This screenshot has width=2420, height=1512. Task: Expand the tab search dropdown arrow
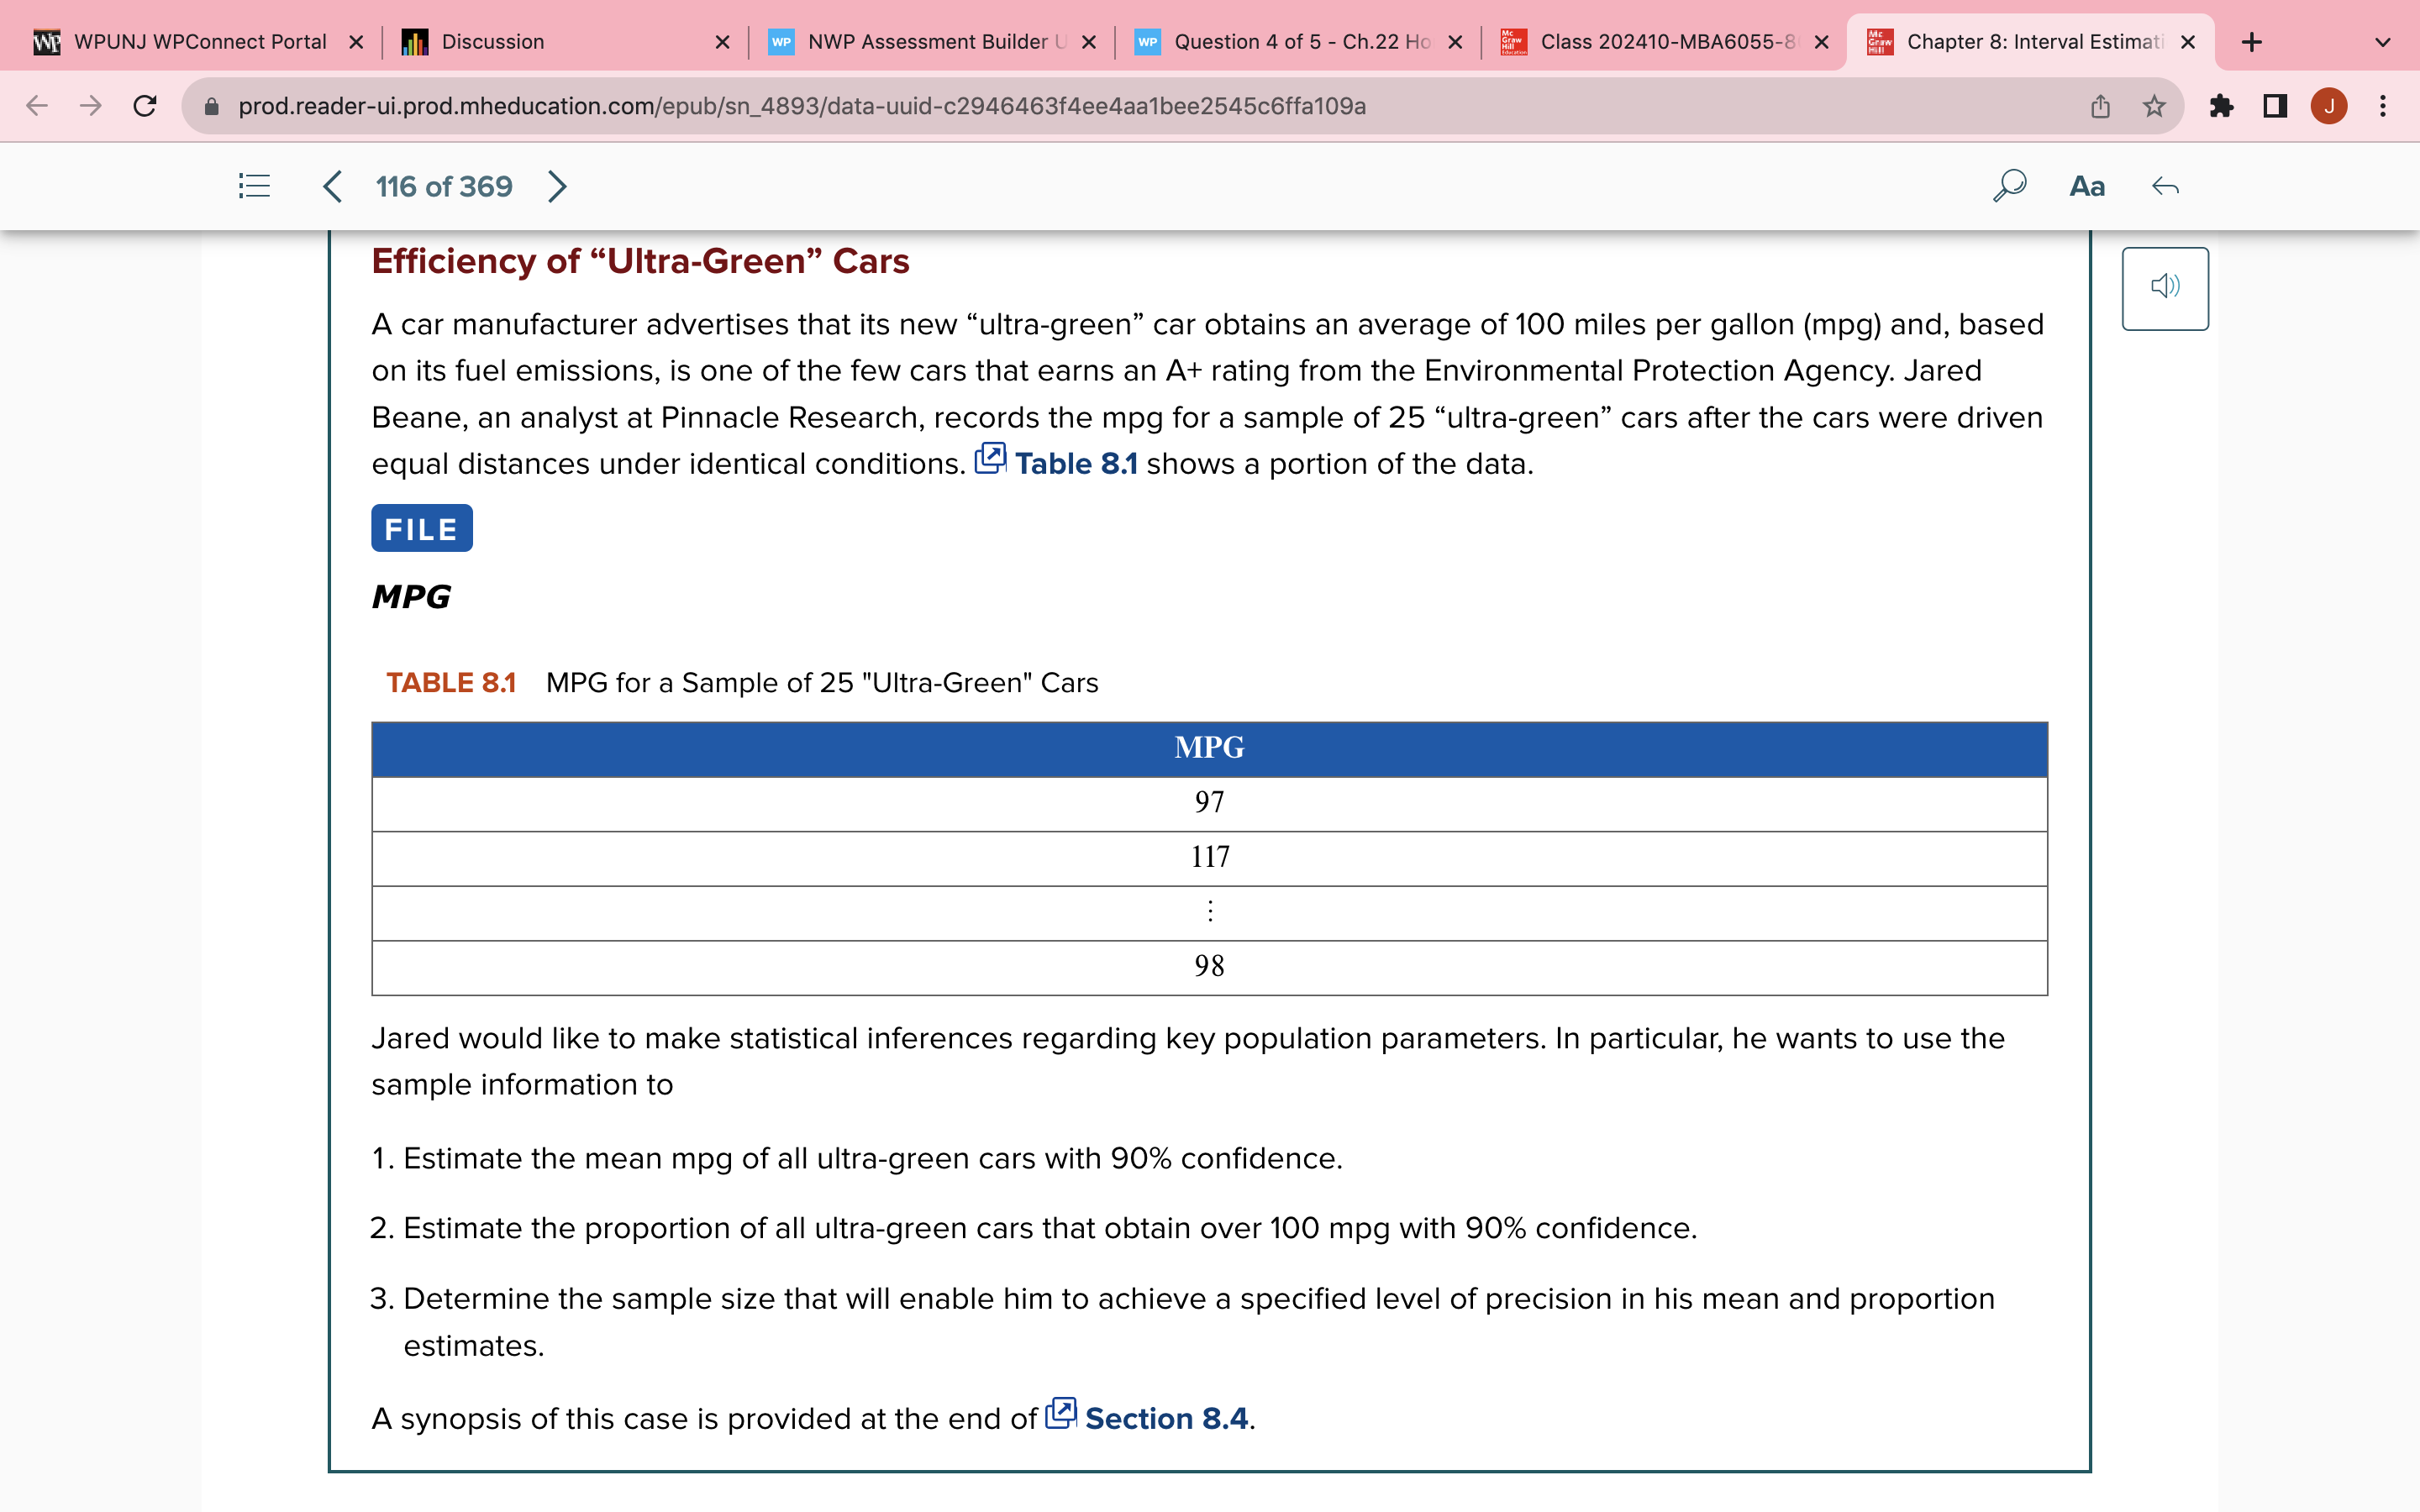click(x=2382, y=42)
